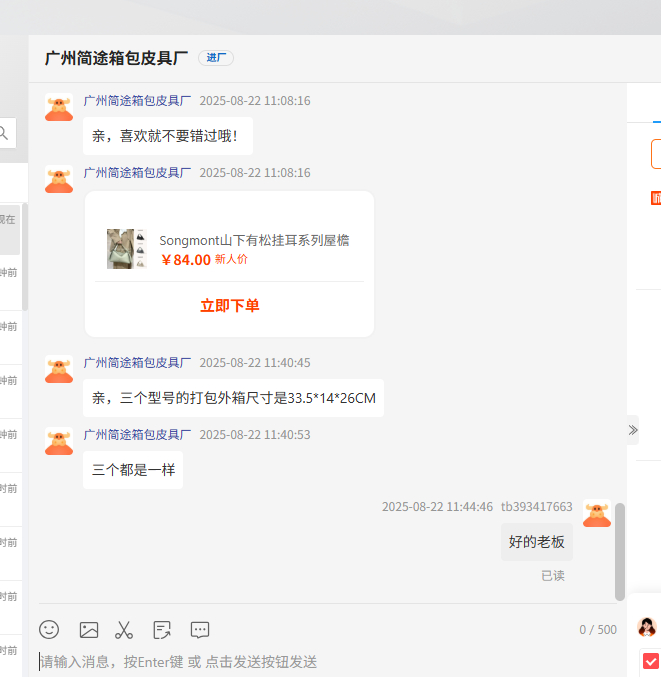Click the chat window vertical scrollbar
Image resolution: width=661 pixels, height=677 pixels.
point(620,550)
